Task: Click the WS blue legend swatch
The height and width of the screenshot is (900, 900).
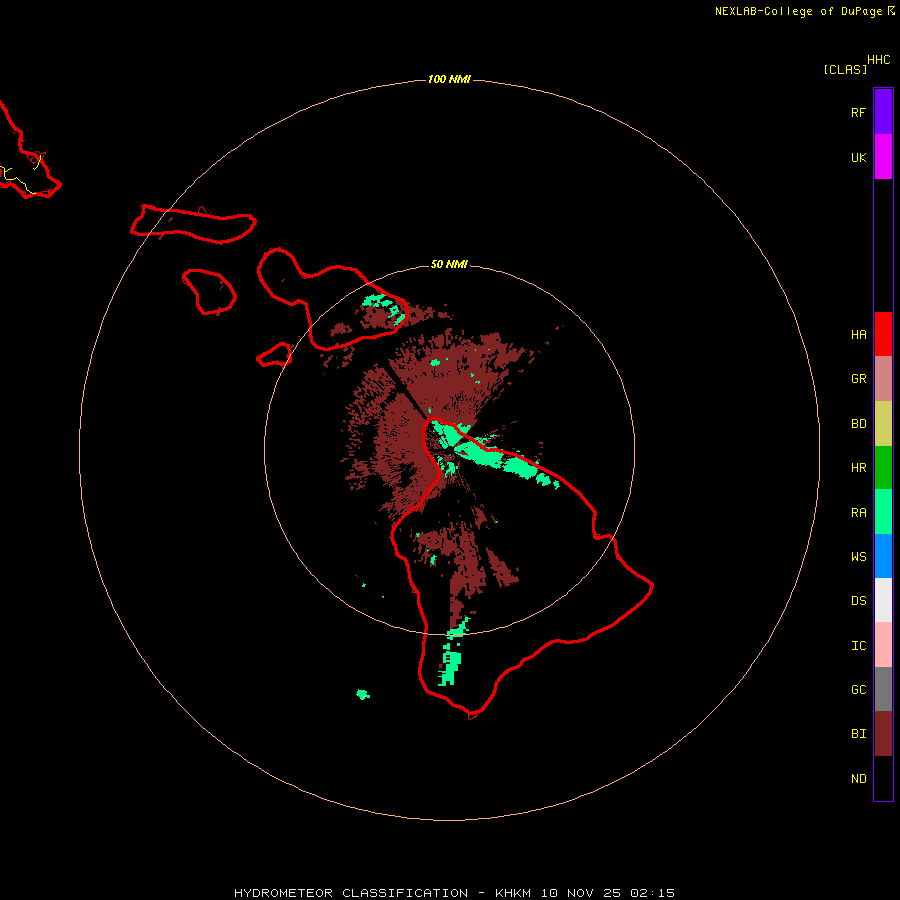Action: [883, 556]
